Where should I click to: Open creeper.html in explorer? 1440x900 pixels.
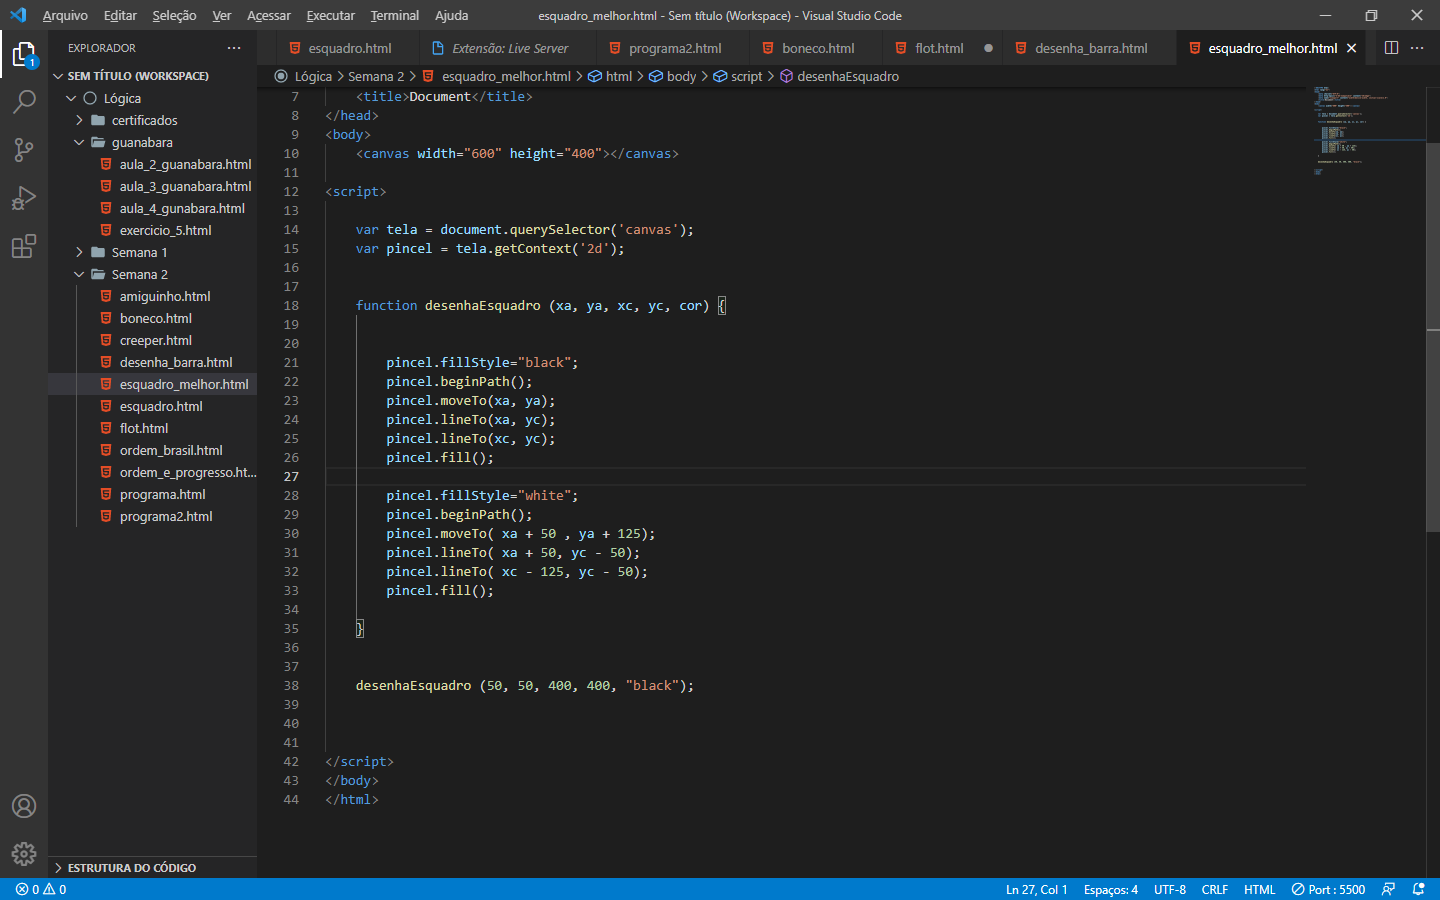pos(155,340)
